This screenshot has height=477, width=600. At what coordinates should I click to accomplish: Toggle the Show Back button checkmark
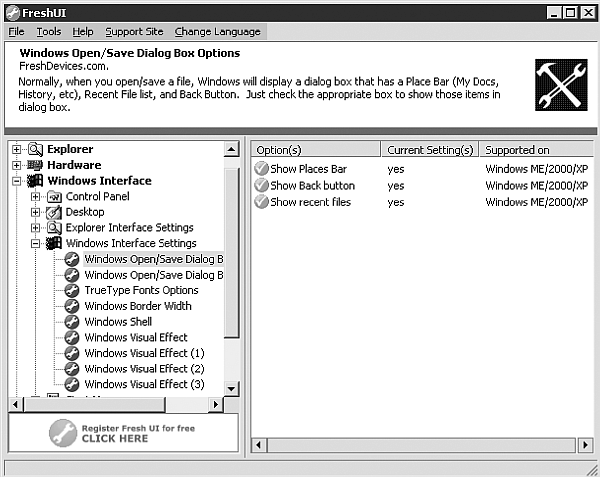tap(261, 185)
